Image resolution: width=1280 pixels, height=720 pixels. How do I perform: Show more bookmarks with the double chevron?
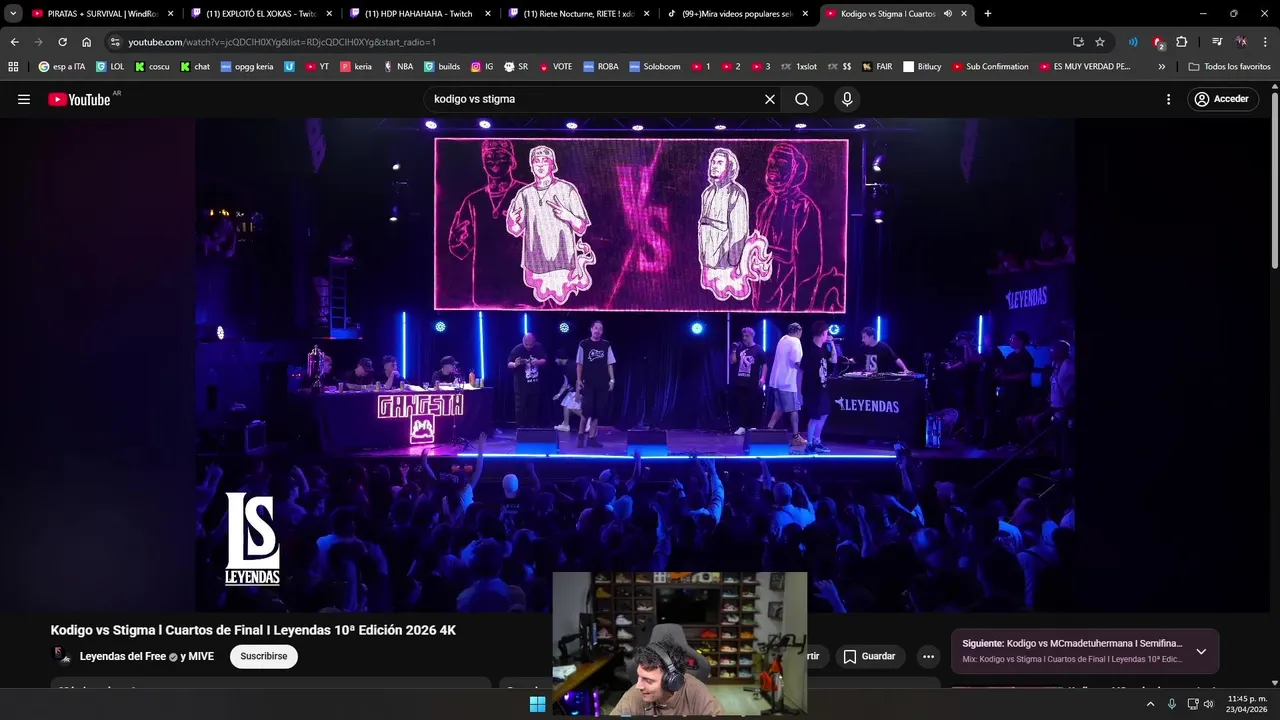(x=1161, y=67)
